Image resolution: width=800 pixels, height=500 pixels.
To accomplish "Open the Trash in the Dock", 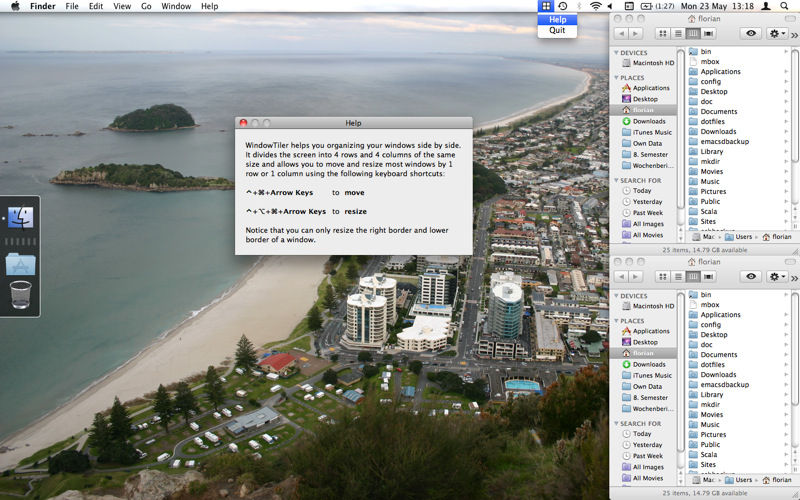I will (20, 294).
